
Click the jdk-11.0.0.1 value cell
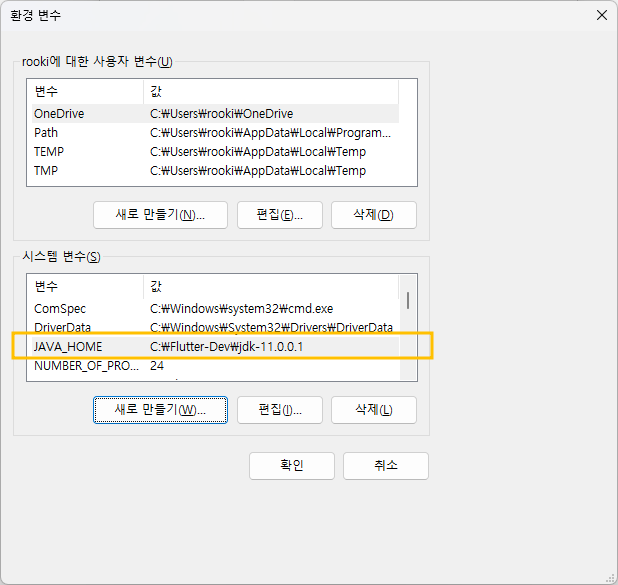(x=226, y=347)
